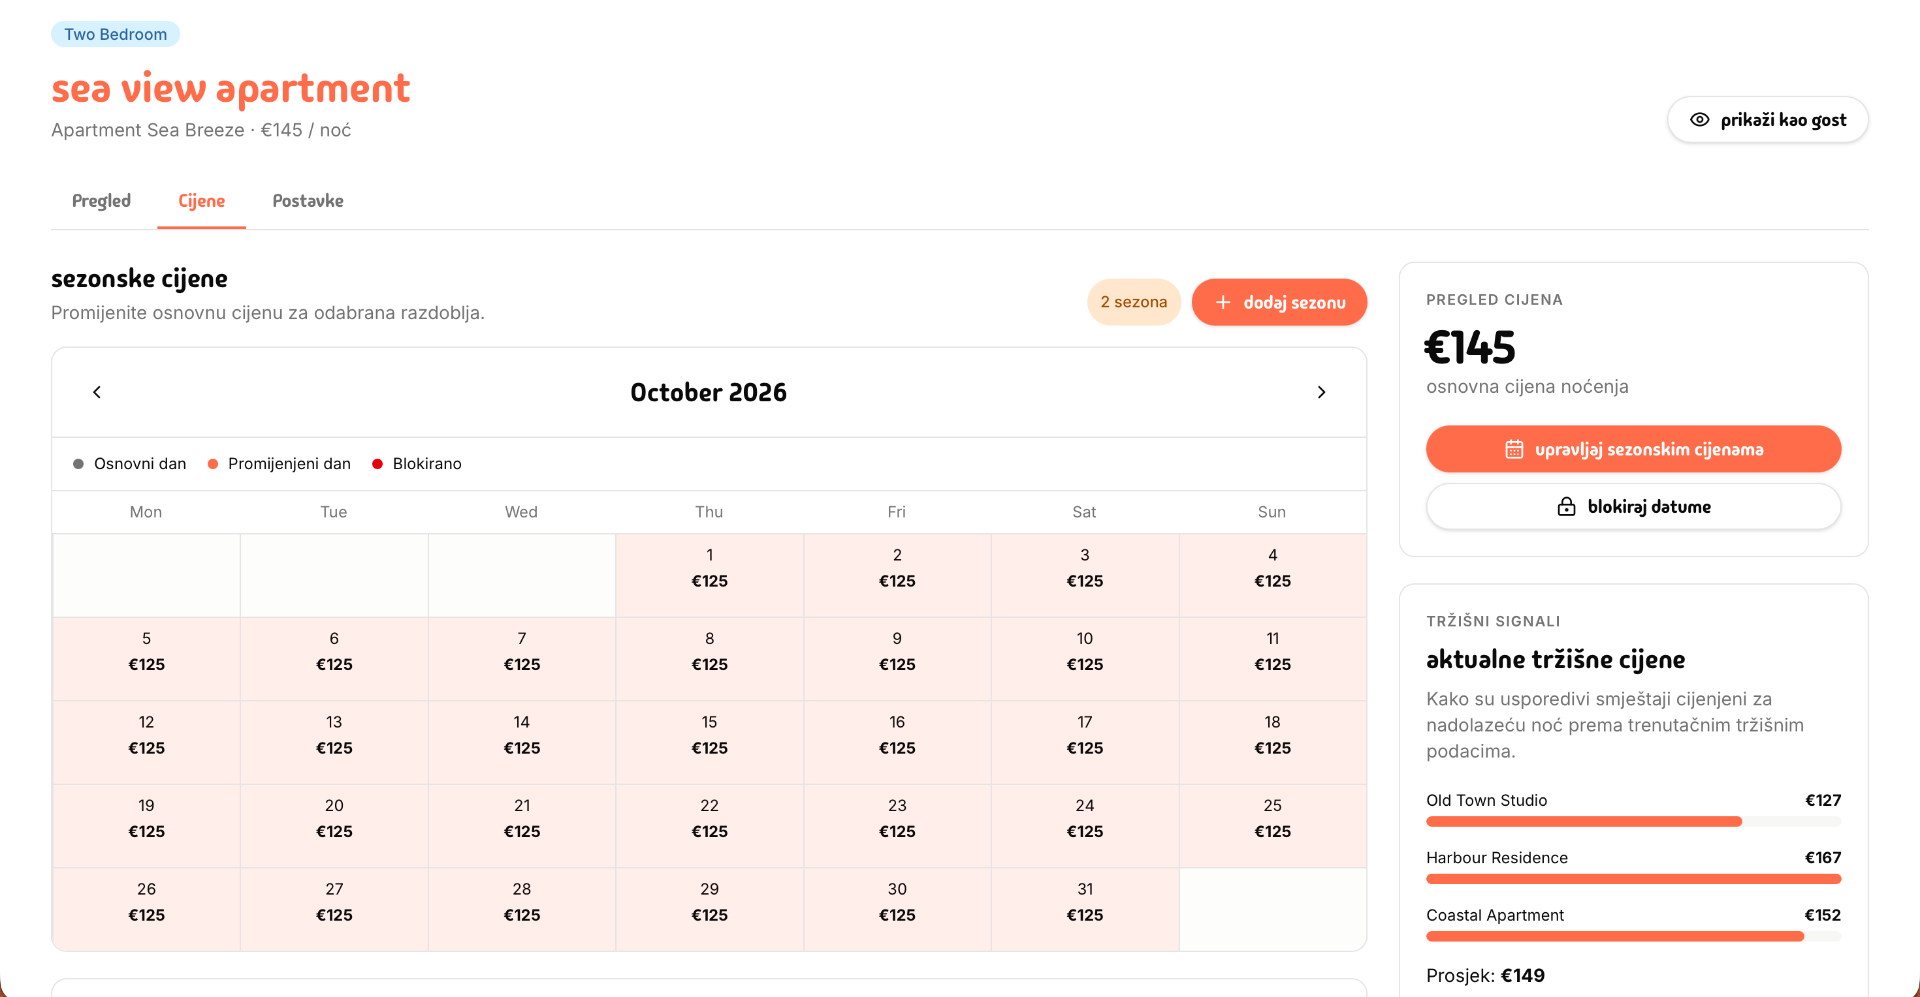Screen dimensions: 1920x997
Task: Select October 10 calendar cell
Action: 1084,659
